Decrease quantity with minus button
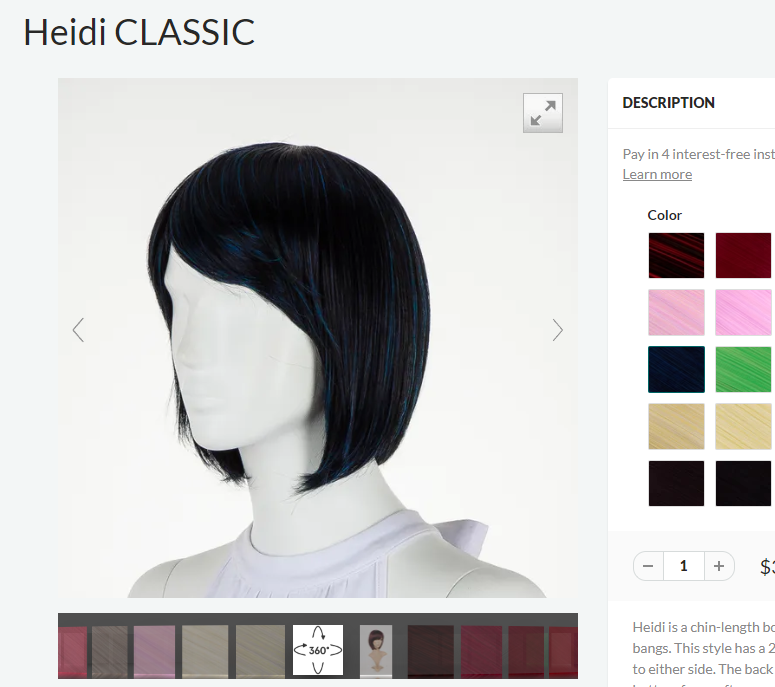The height and width of the screenshot is (687, 775). click(x=648, y=566)
